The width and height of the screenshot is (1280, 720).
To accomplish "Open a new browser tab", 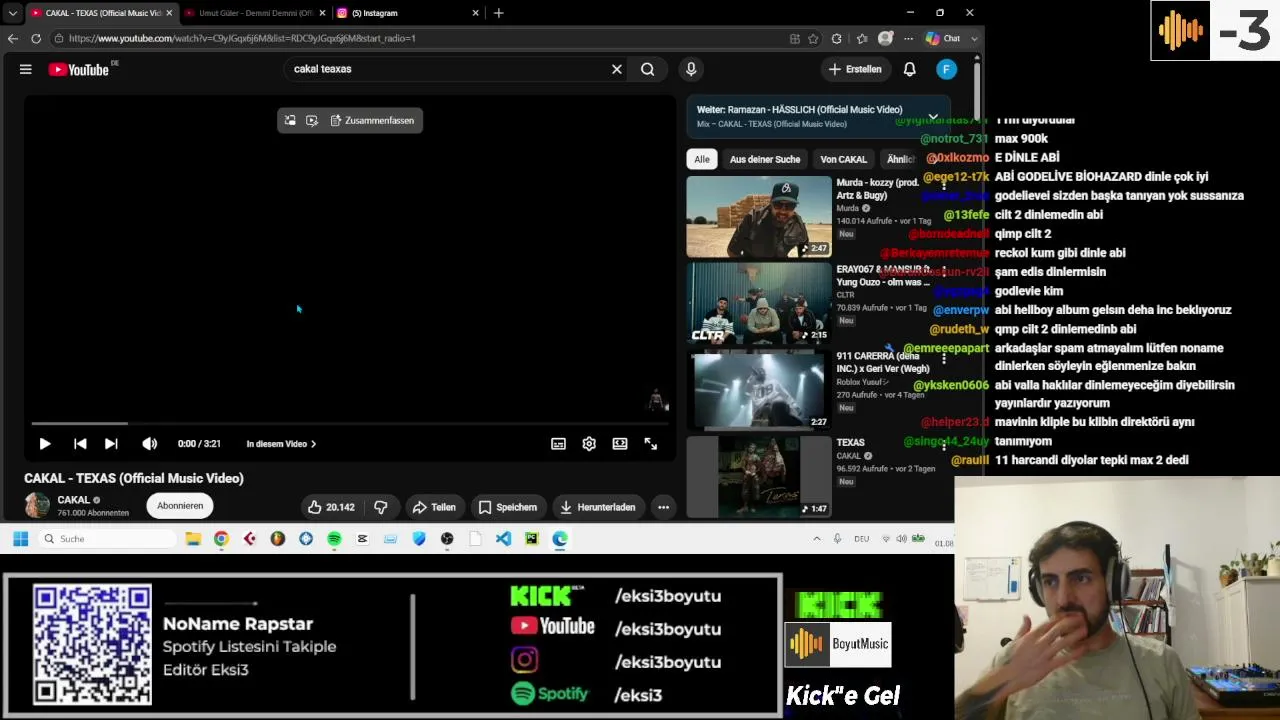I will 498,13.
